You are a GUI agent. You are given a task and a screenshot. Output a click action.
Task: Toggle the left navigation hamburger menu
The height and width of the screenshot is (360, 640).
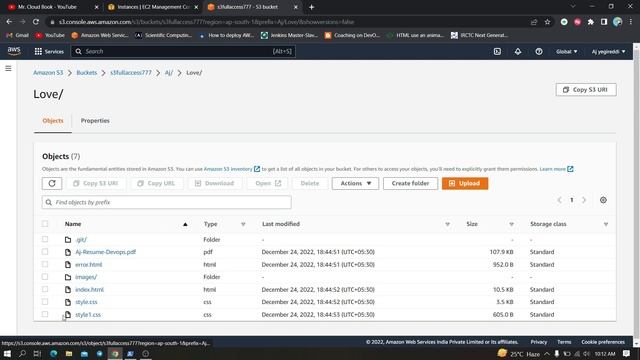tap(8, 69)
